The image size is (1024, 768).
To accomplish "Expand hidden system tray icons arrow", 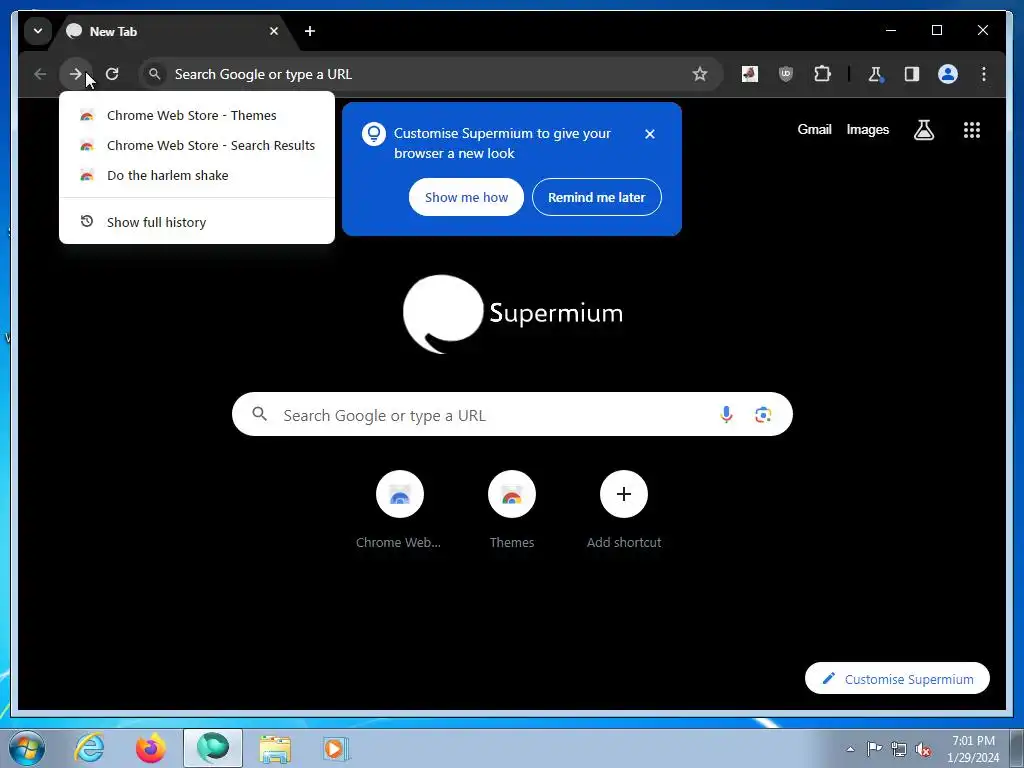I will (850, 749).
